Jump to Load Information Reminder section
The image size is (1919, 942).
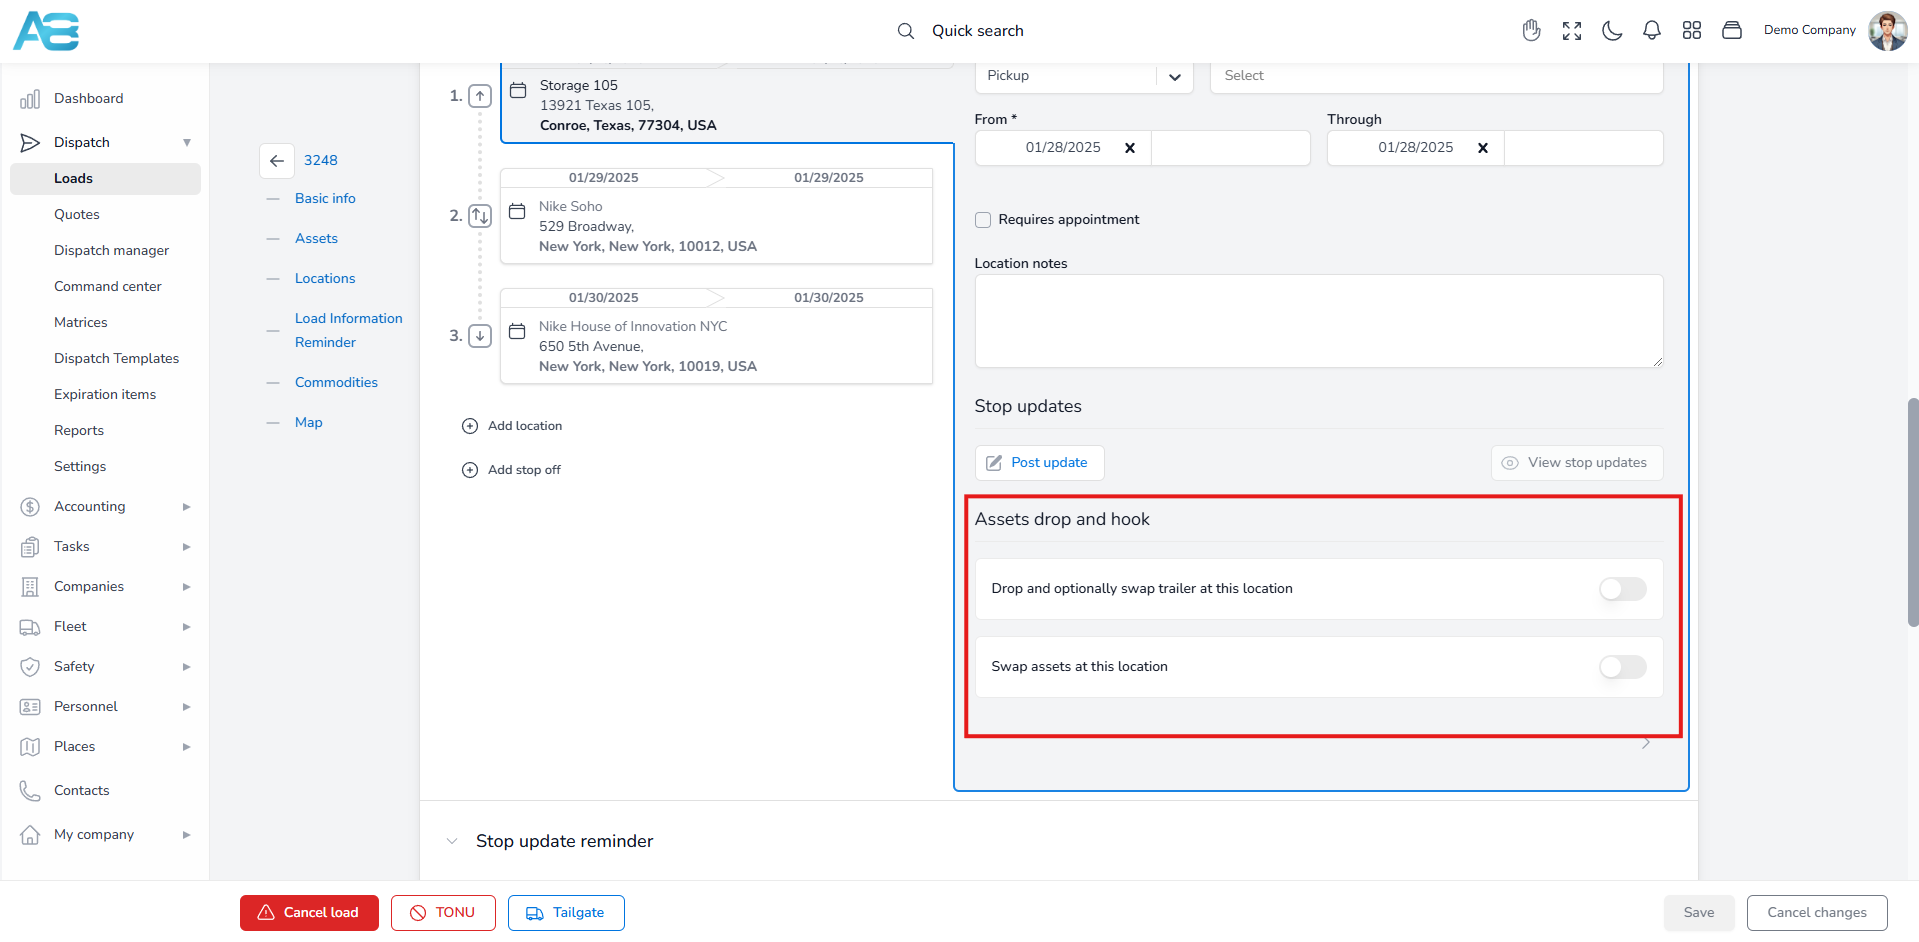tap(349, 331)
